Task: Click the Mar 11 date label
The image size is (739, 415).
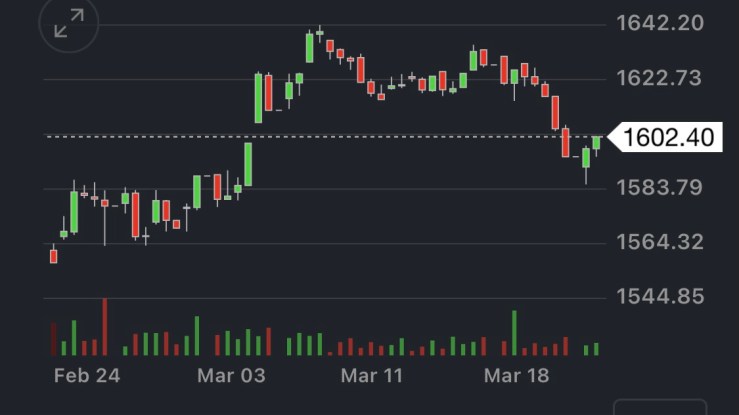Action: coord(371,376)
